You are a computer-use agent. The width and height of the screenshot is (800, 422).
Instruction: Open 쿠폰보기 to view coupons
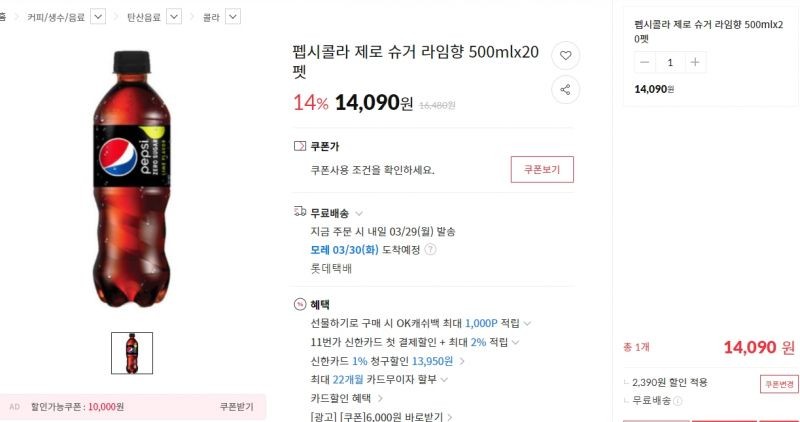click(542, 169)
